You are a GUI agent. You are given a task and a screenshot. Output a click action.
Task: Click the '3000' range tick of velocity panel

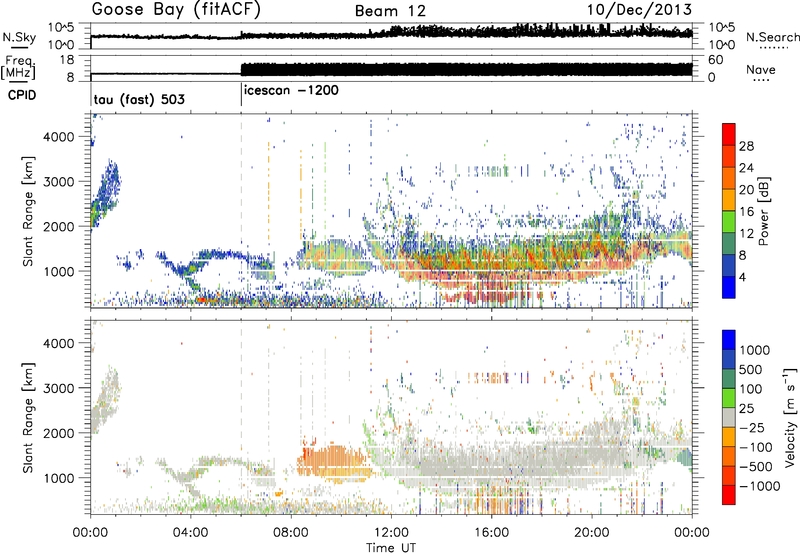(x=59, y=388)
